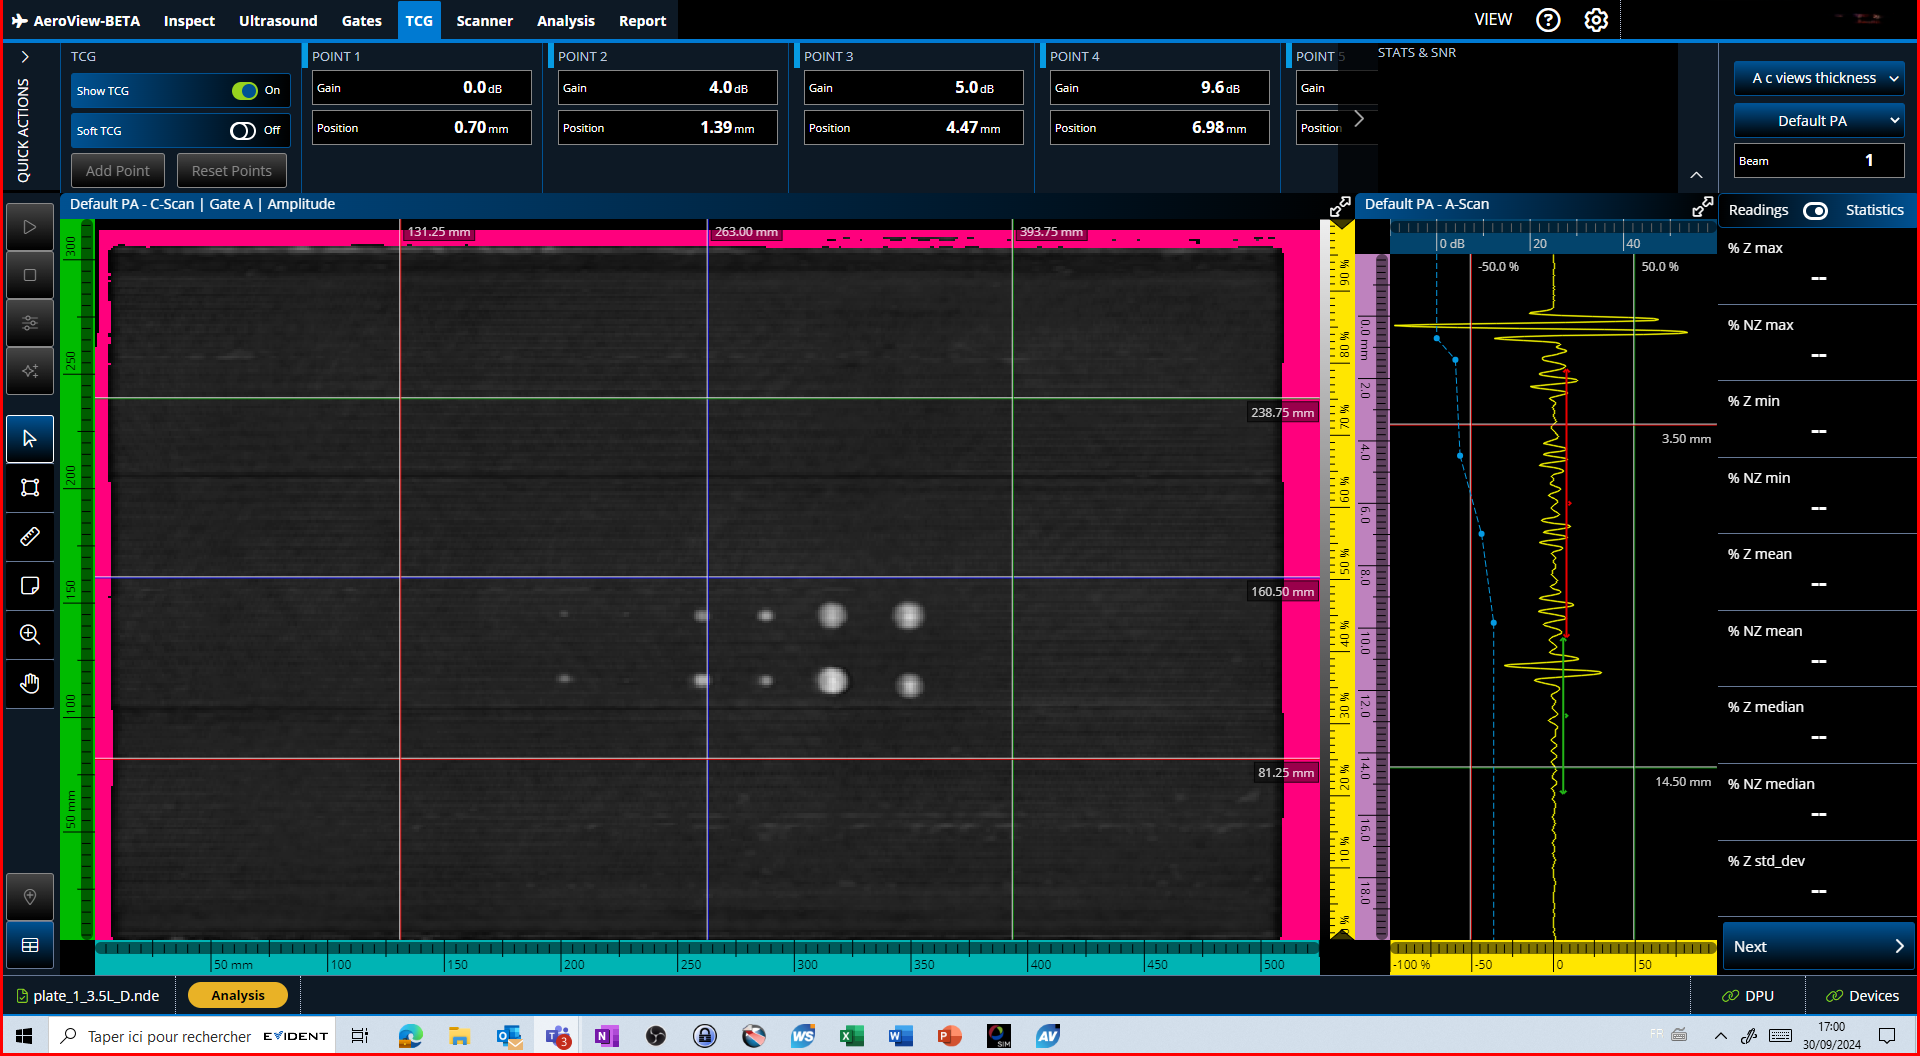This screenshot has width=1920, height=1056.
Task: Activate the zoom magnifier tool
Action: pyautogui.click(x=30, y=634)
